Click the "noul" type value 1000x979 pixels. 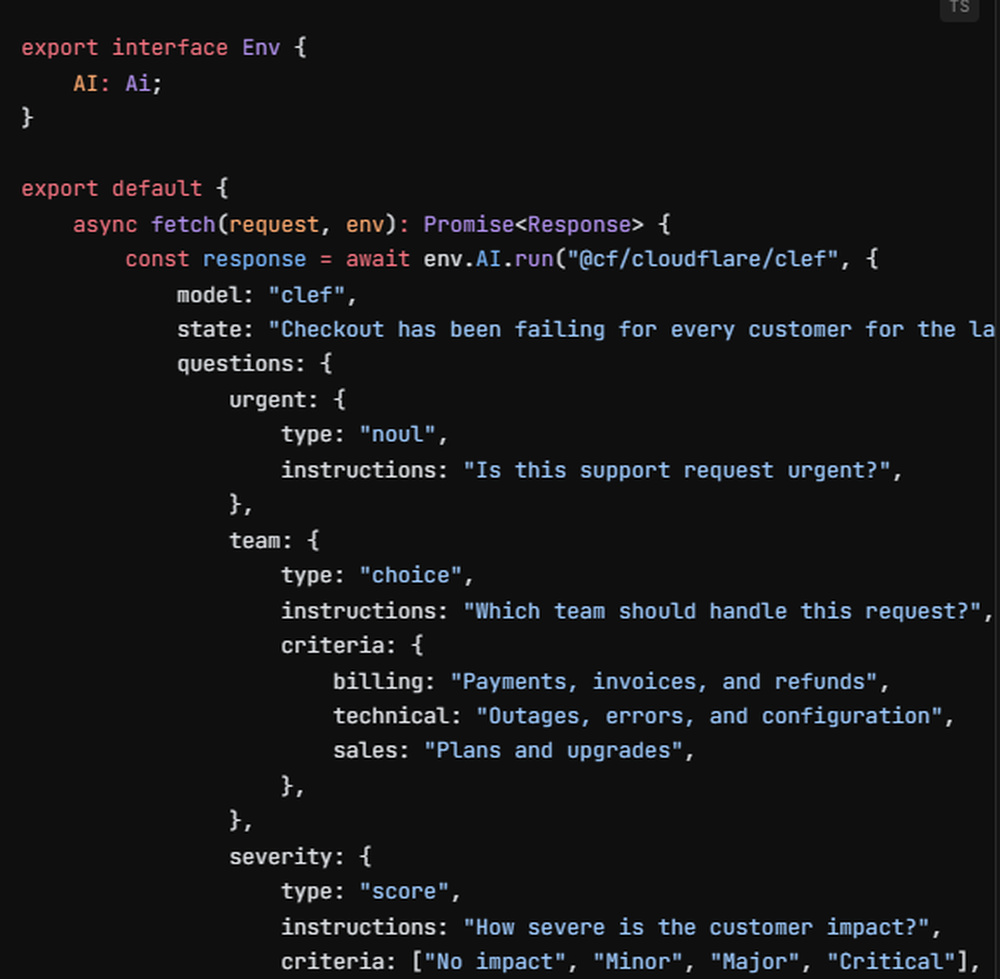pyautogui.click(x=397, y=435)
